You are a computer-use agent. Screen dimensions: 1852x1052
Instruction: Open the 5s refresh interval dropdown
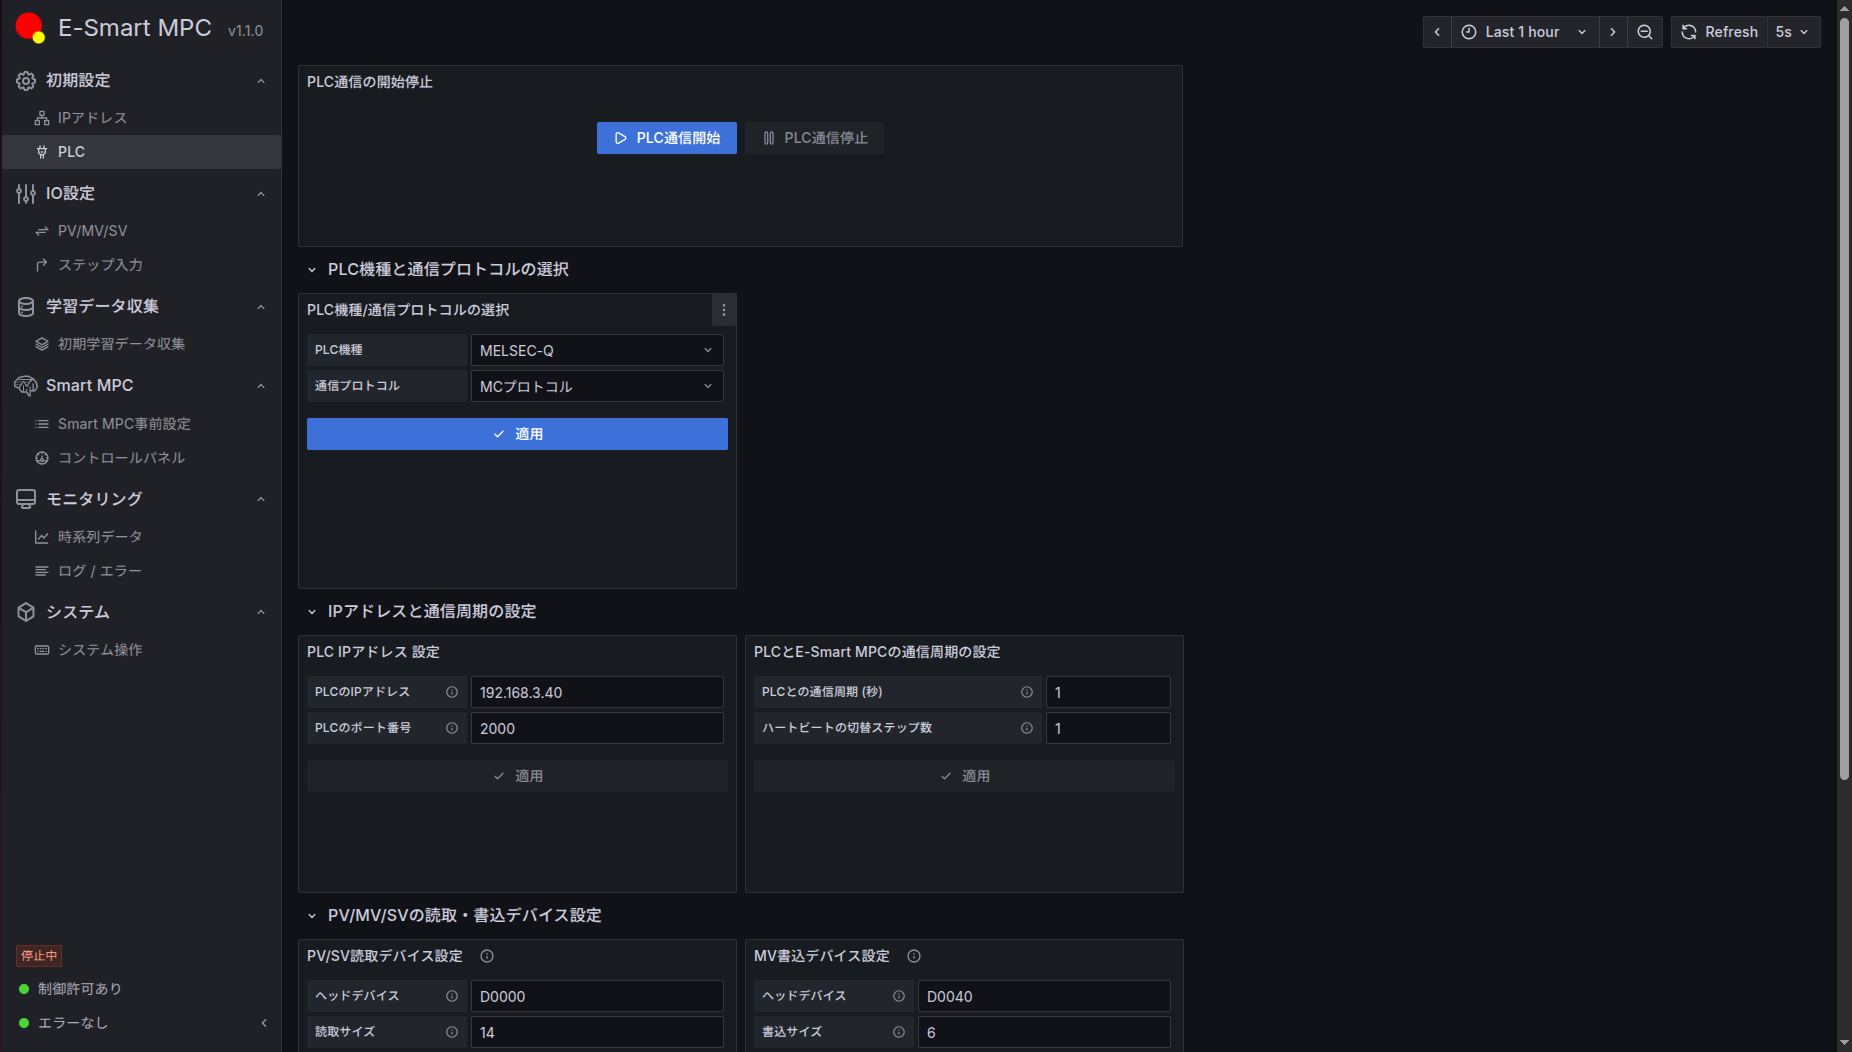1793,32
